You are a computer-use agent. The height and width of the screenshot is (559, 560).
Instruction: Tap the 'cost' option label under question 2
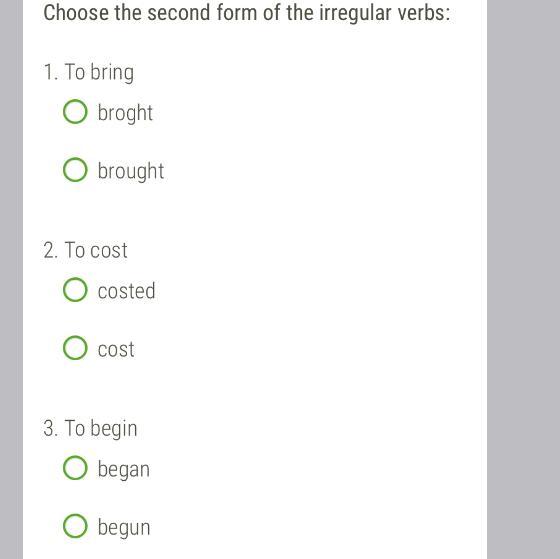[x=116, y=349]
